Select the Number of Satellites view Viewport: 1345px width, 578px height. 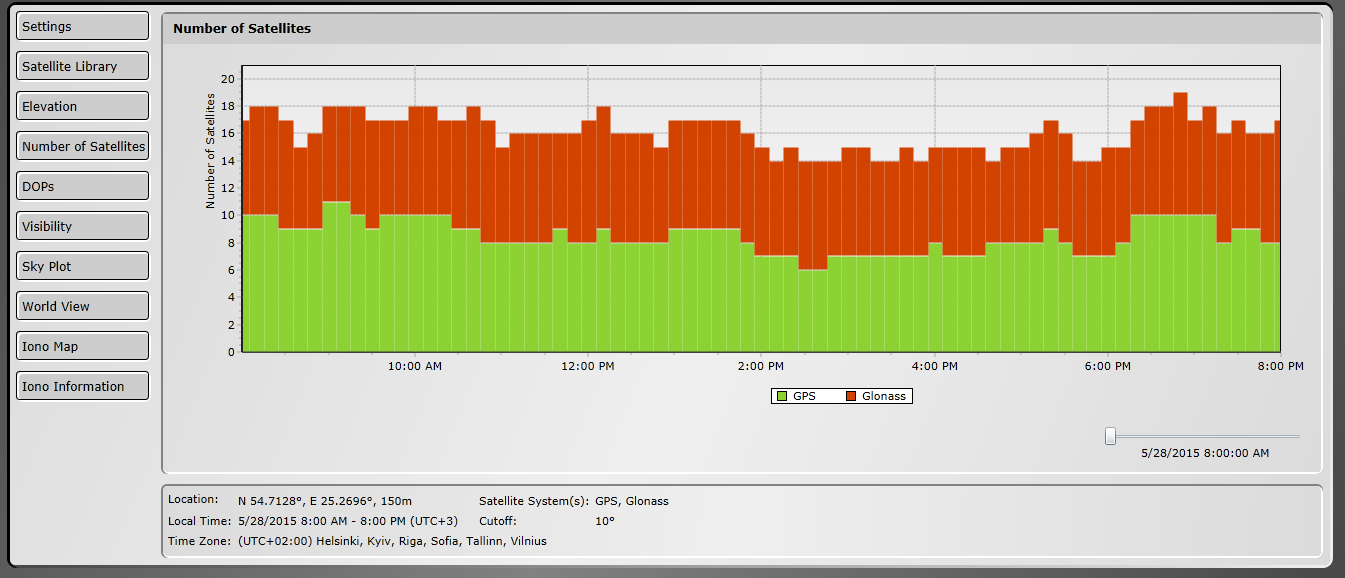click(83, 146)
